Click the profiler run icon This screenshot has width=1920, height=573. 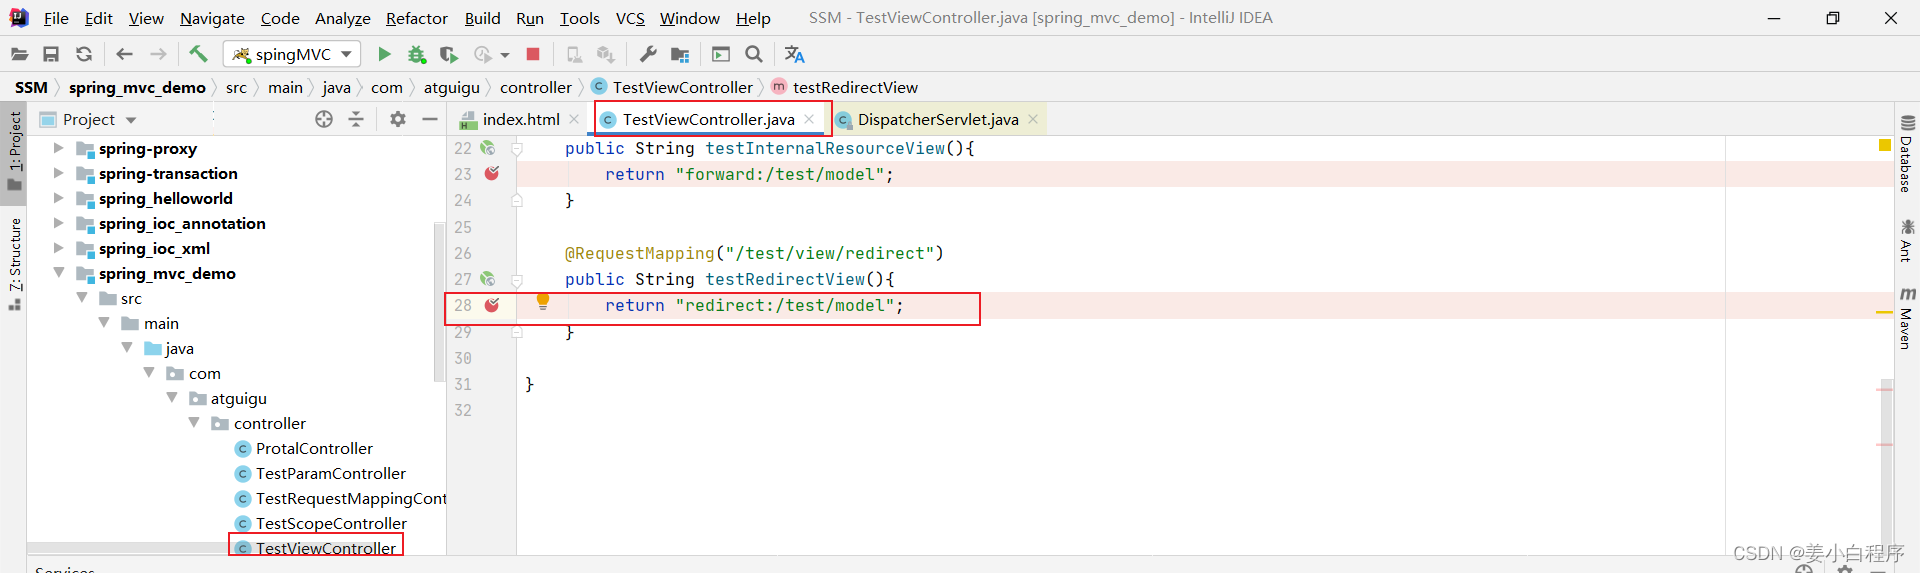point(483,54)
